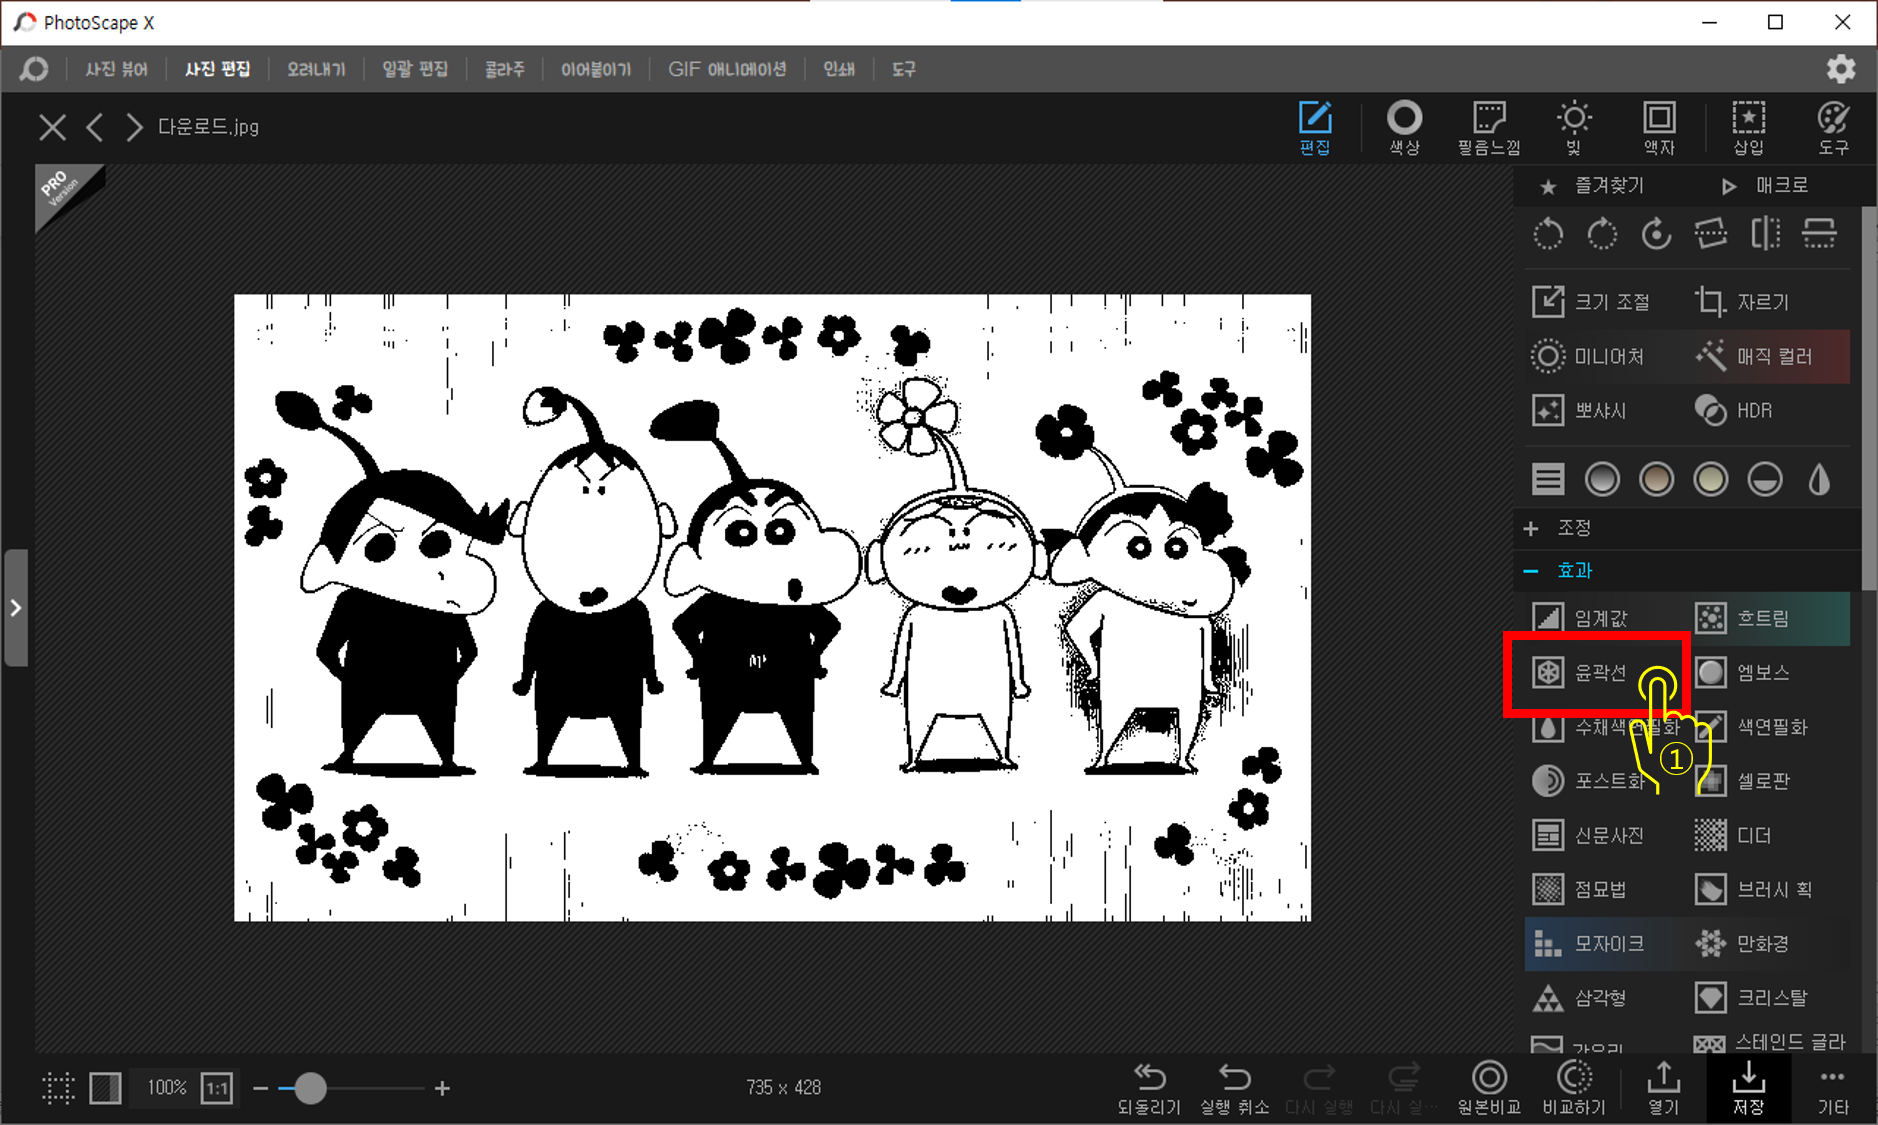
Task: Open the 액자 (Frame) tool tab
Action: [1659, 128]
